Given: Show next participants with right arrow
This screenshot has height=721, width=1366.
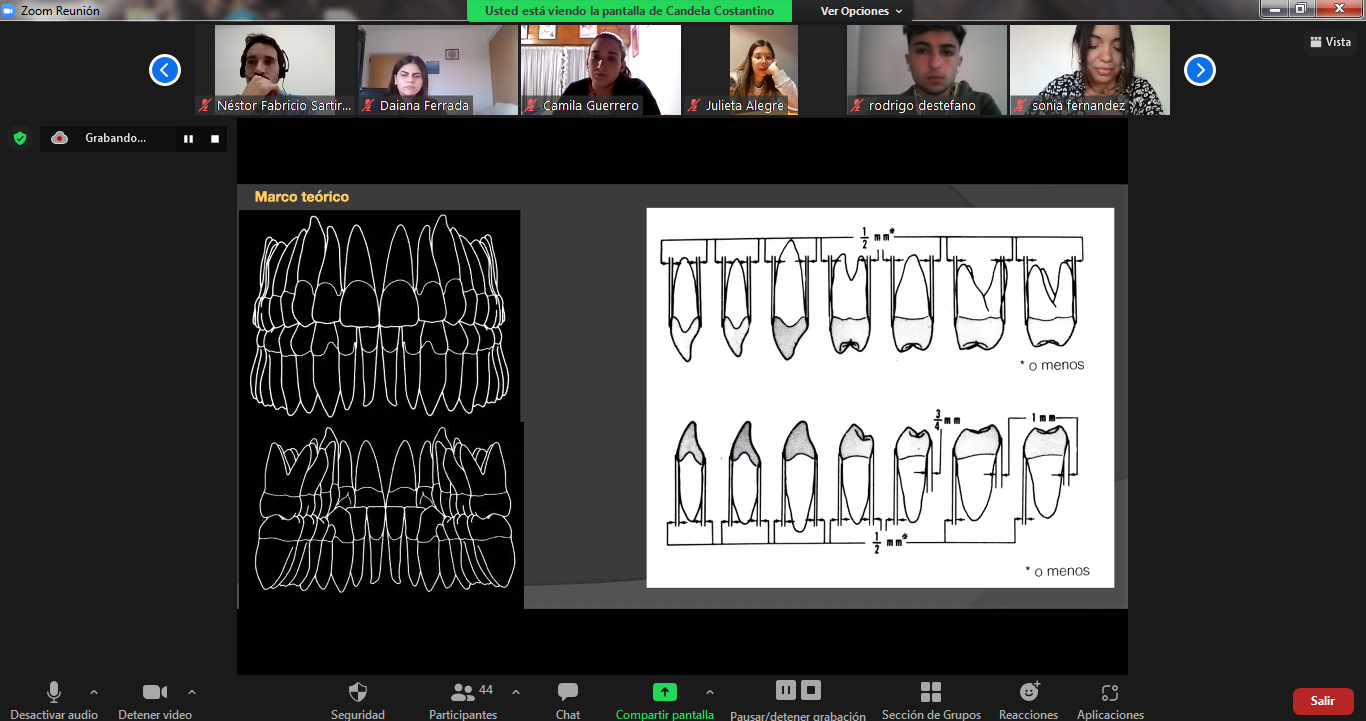Looking at the screenshot, I should tap(1200, 70).
